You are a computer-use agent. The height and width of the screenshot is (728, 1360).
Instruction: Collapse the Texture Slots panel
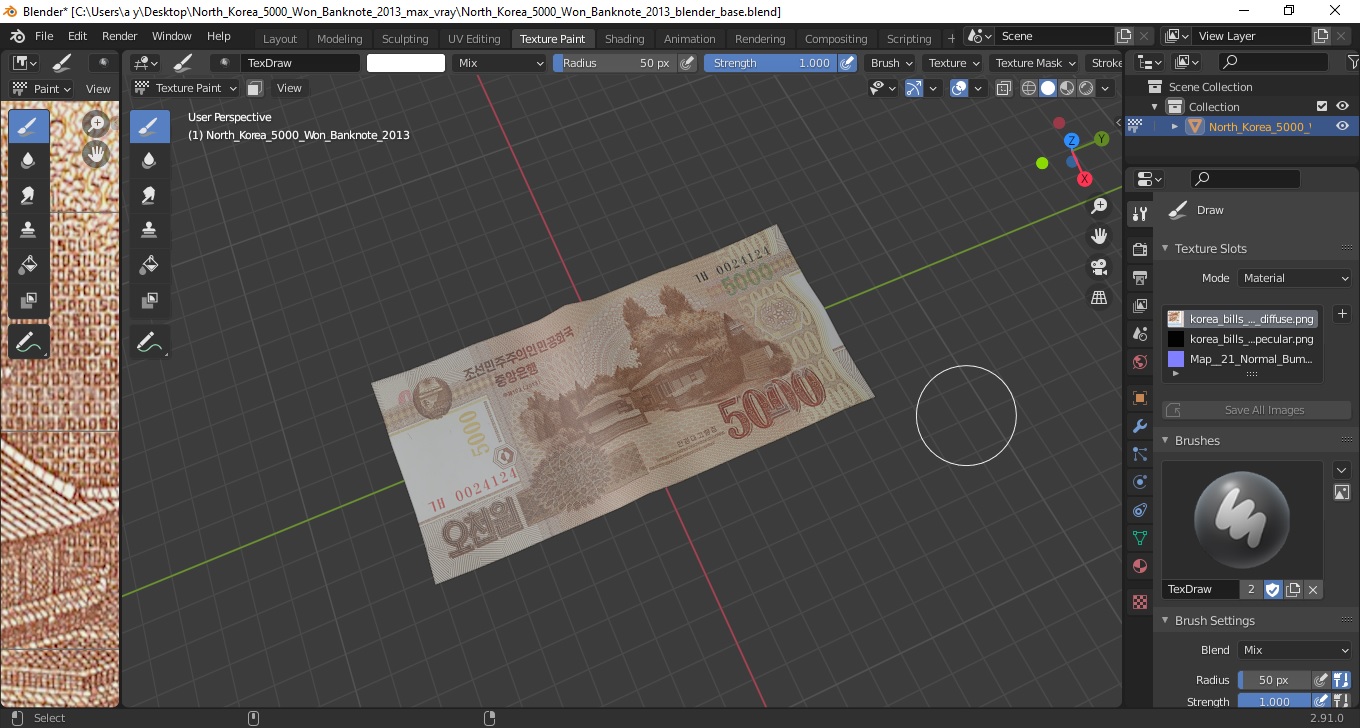point(1210,248)
